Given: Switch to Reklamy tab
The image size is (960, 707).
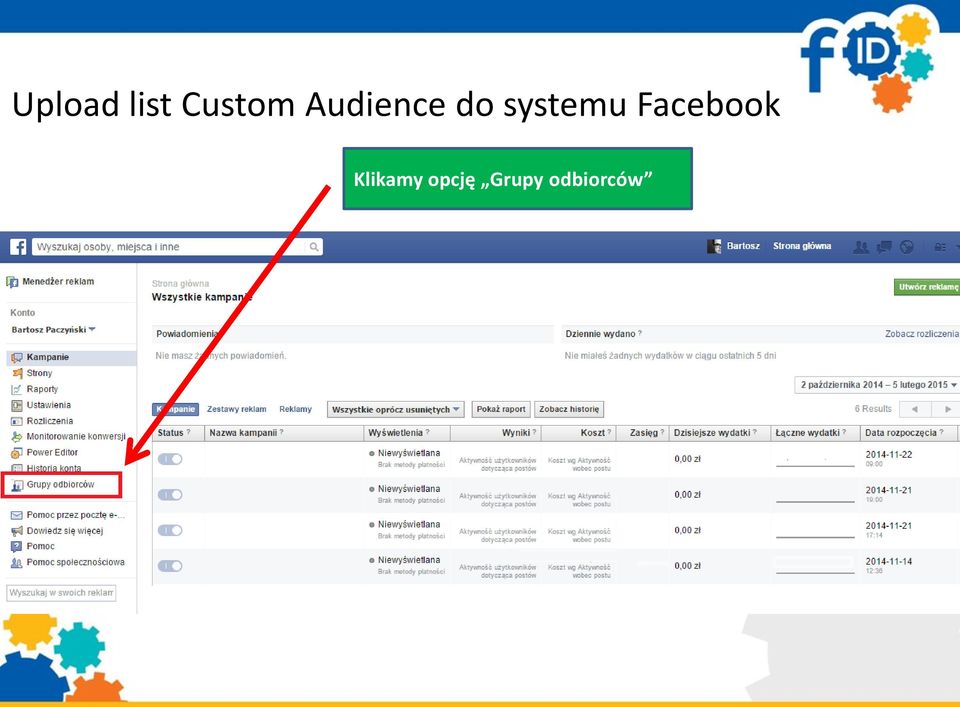Looking at the screenshot, I should [x=295, y=409].
